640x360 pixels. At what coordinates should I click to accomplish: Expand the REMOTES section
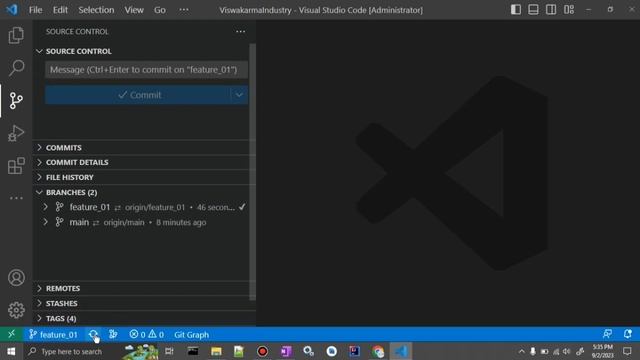click(141, 289)
